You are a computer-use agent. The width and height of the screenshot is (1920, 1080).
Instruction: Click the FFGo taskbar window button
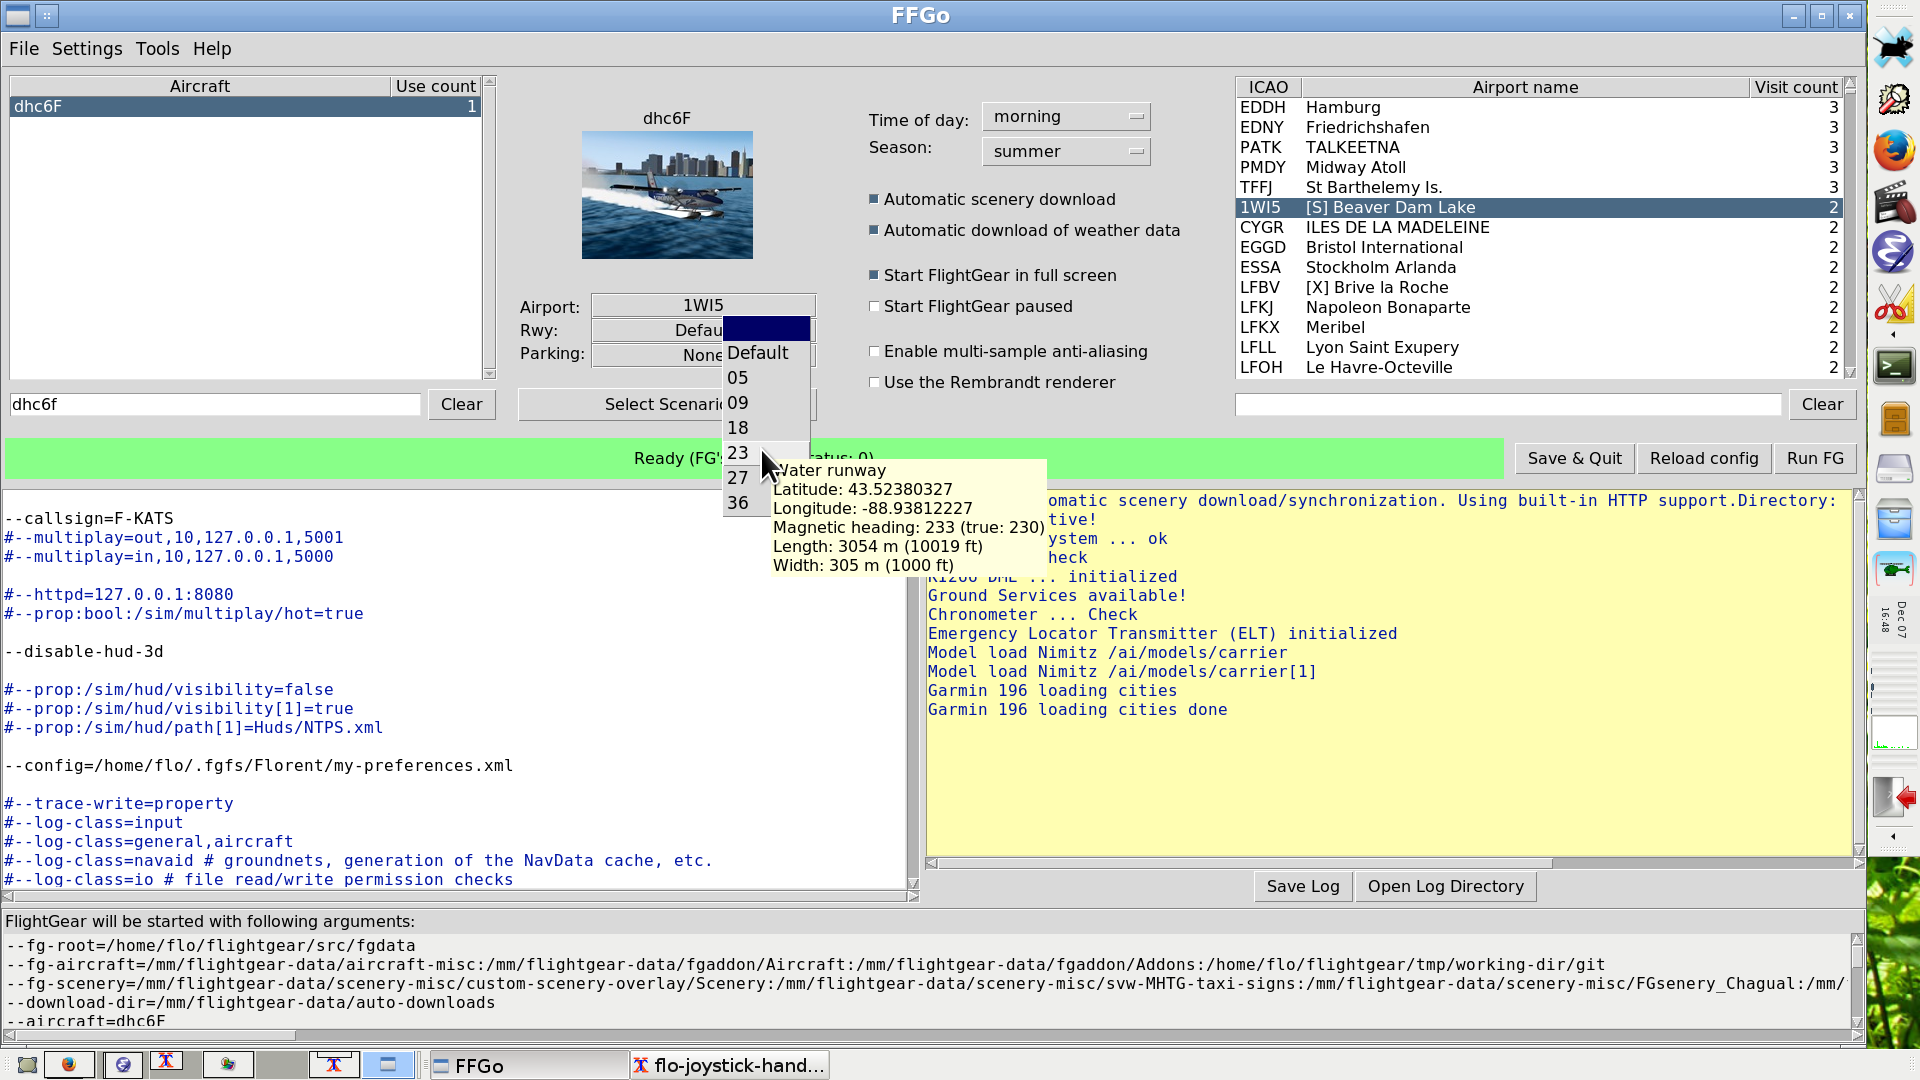coord(529,1065)
